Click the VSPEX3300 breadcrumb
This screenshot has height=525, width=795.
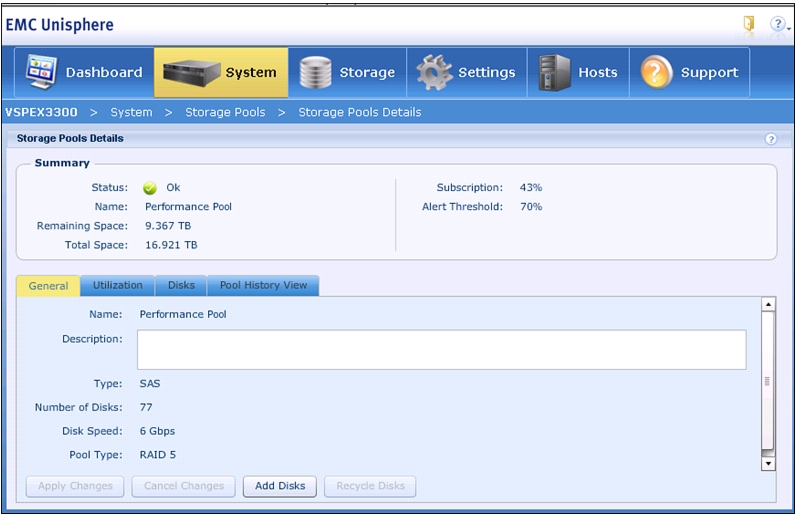click(41, 112)
